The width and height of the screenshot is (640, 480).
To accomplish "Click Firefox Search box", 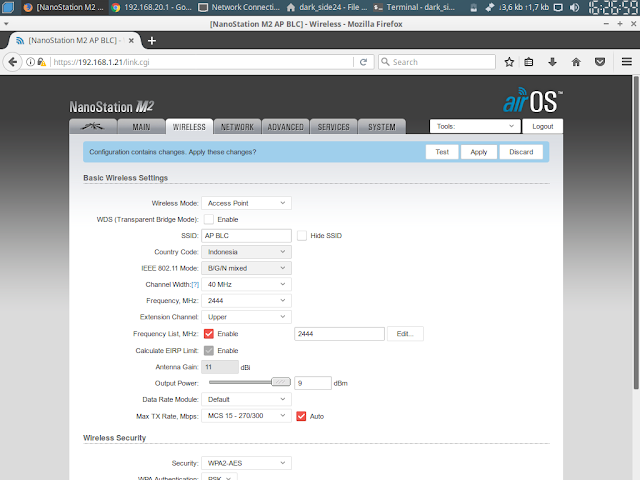I will point(437,62).
